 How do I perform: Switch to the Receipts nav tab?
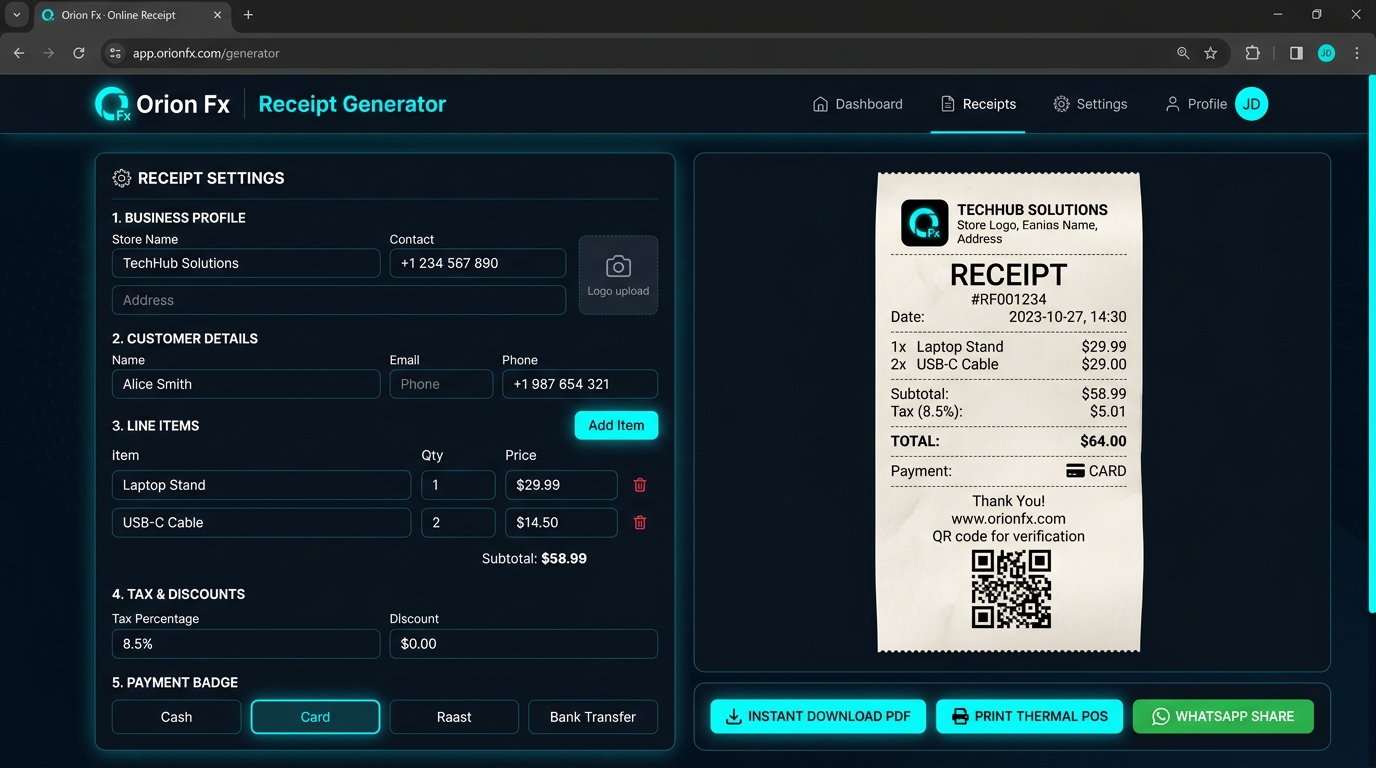click(x=978, y=104)
